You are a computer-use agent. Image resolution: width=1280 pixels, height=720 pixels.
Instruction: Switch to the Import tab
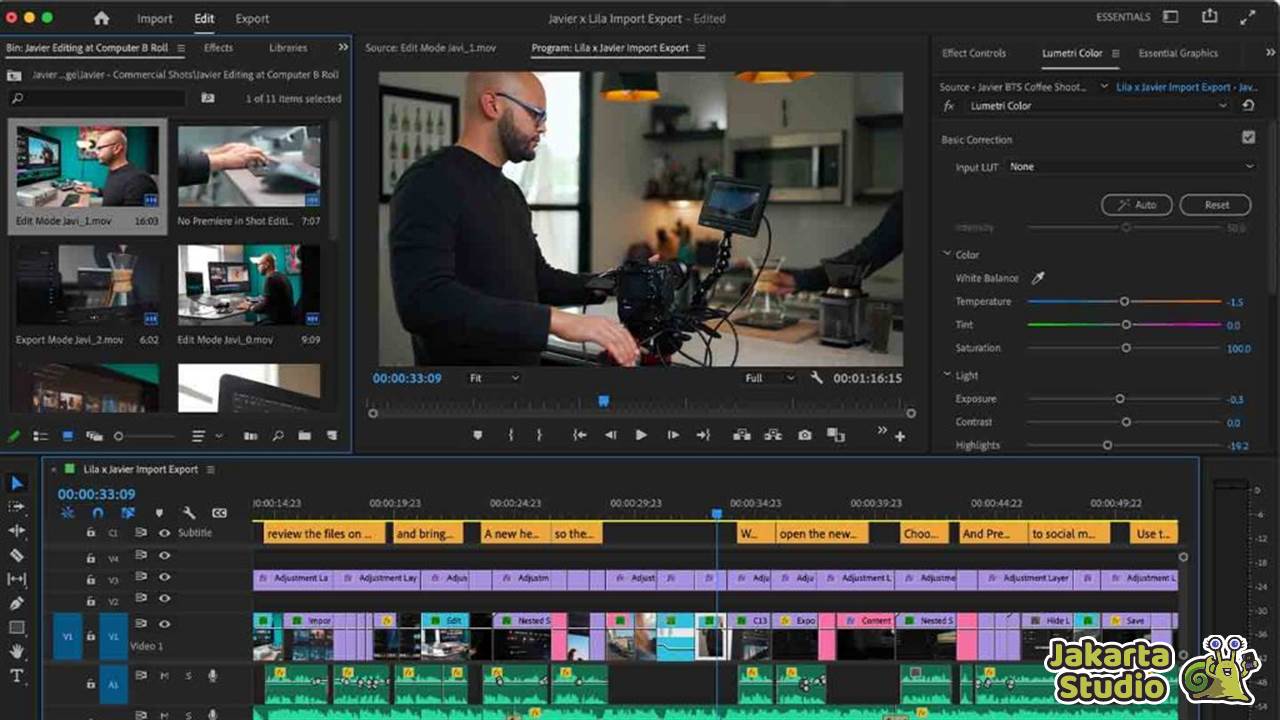pyautogui.click(x=155, y=18)
